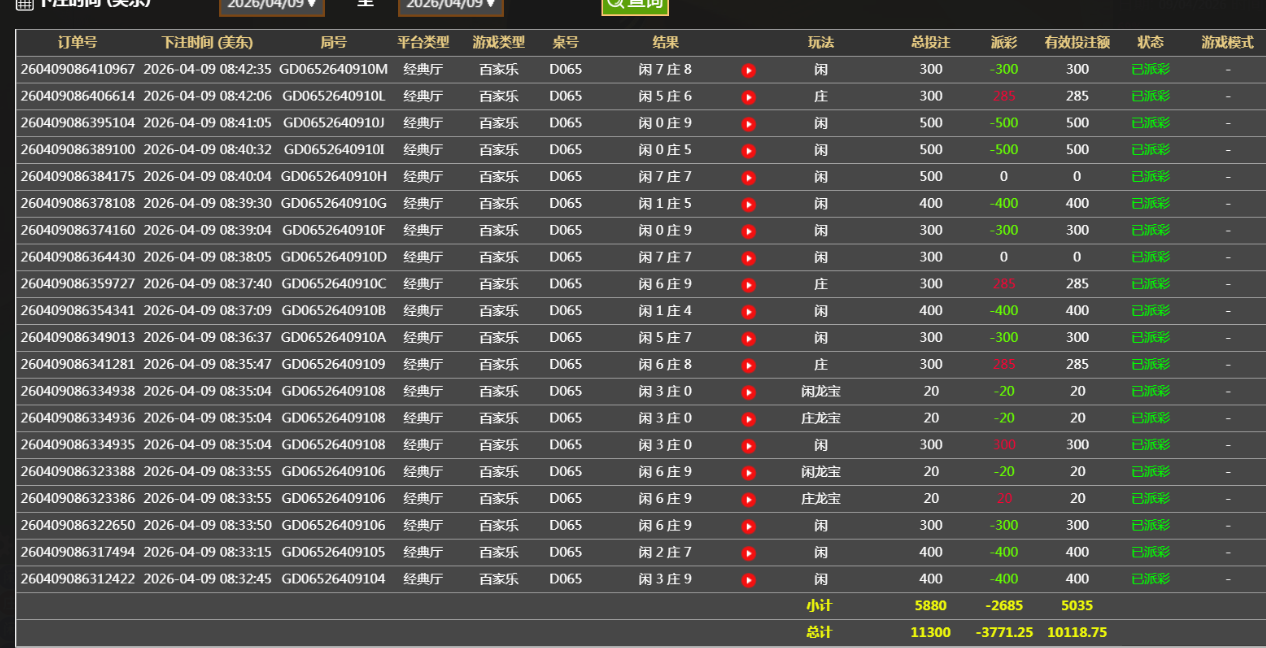Viewport: 1266px width, 648px height.
Task: Play replay for round GD06526409109
Action: point(748,365)
